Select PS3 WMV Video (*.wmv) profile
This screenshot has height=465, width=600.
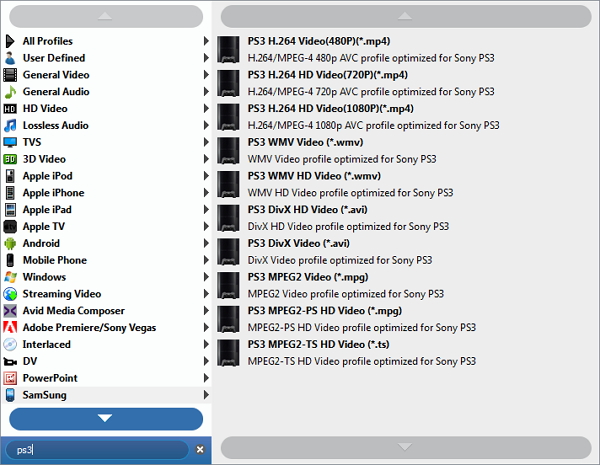(406, 150)
